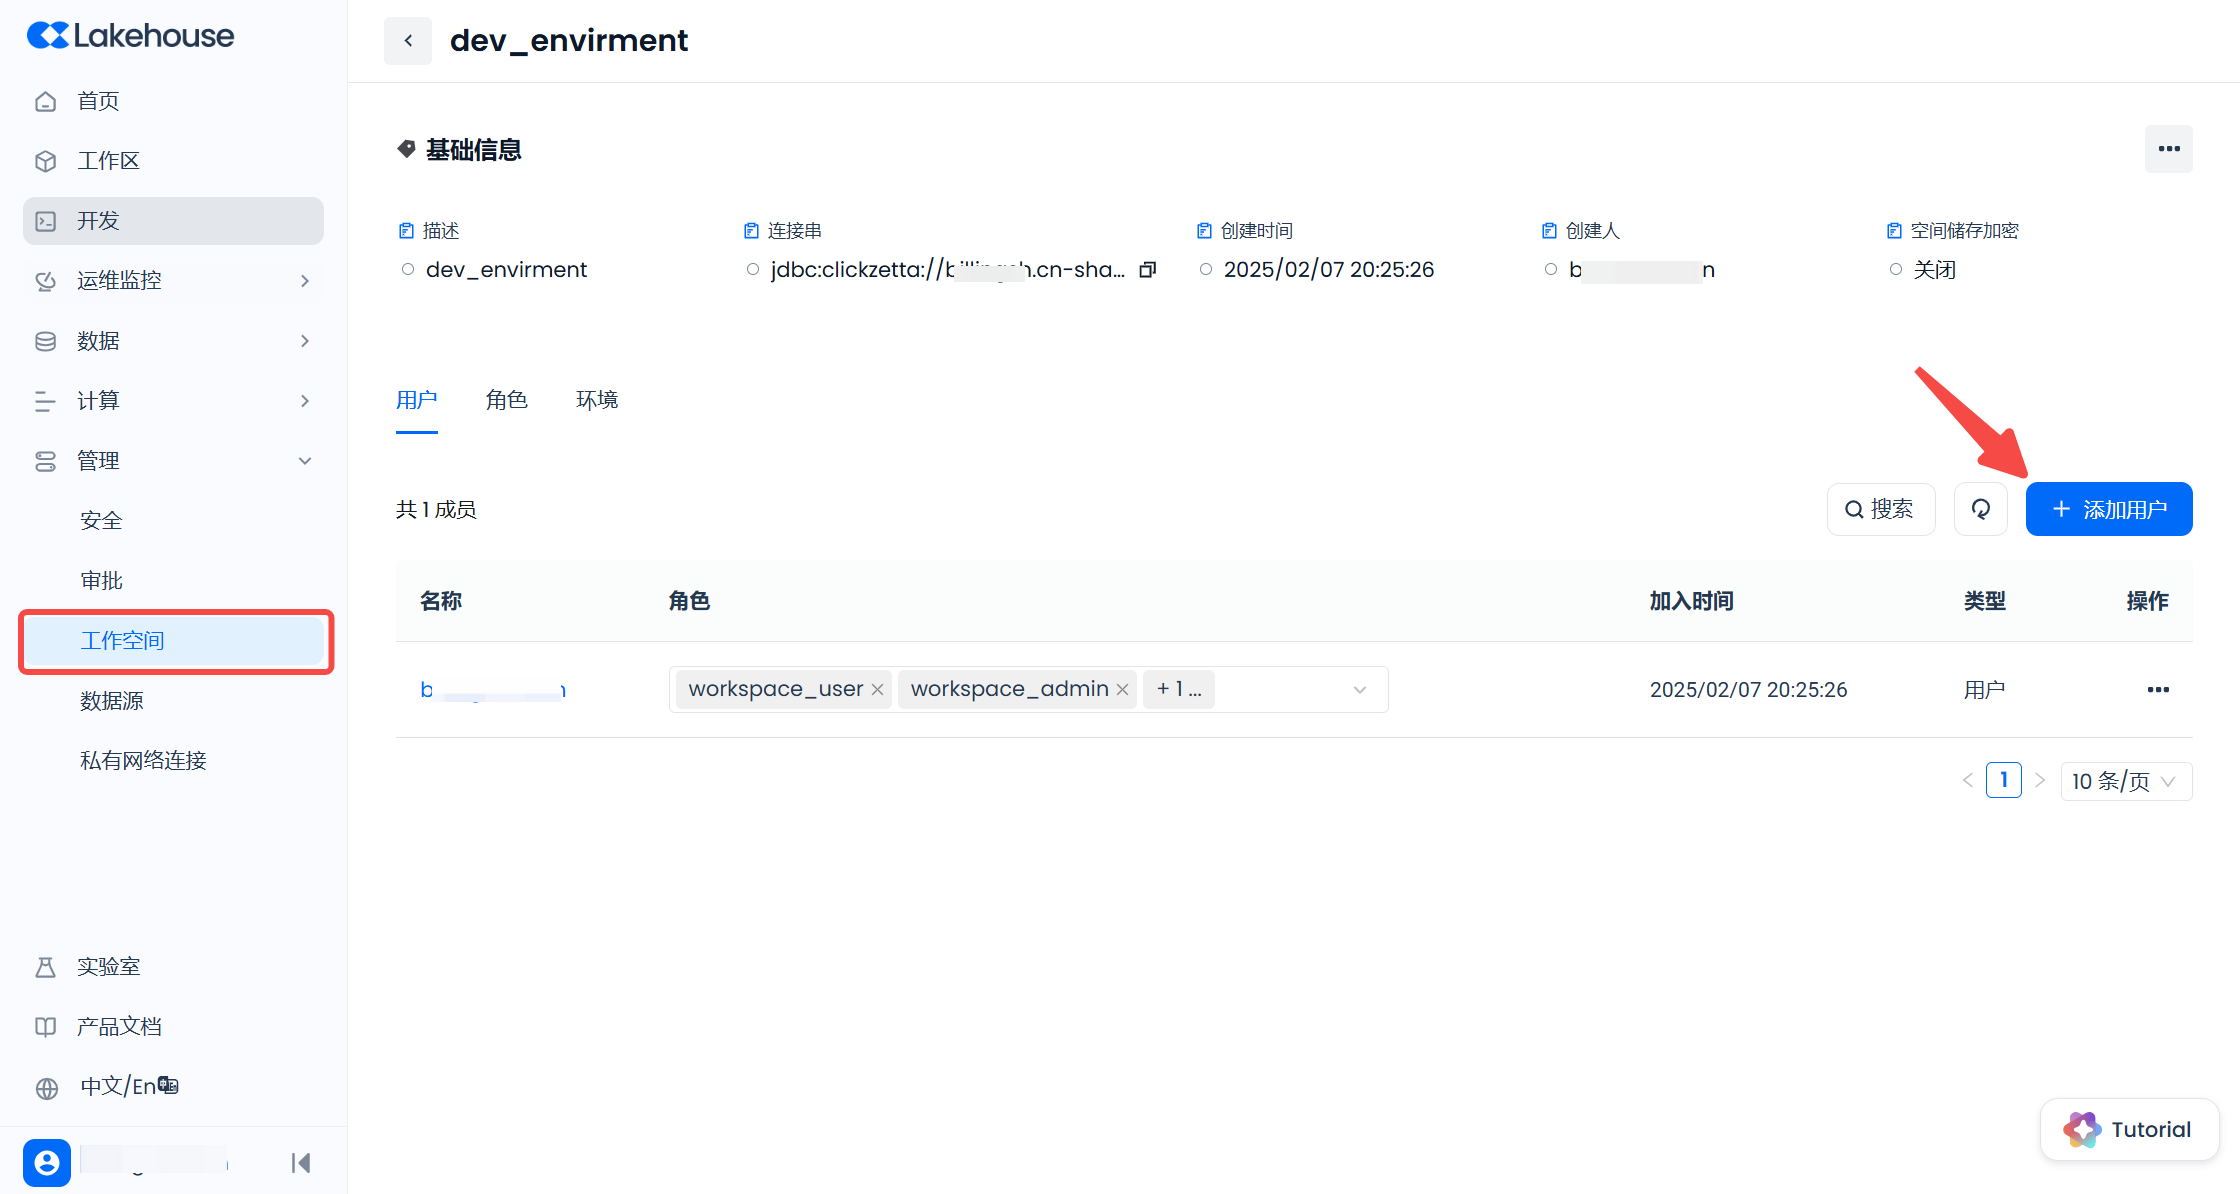
Task: Click the 搜索 button
Action: pyautogui.click(x=1880, y=510)
